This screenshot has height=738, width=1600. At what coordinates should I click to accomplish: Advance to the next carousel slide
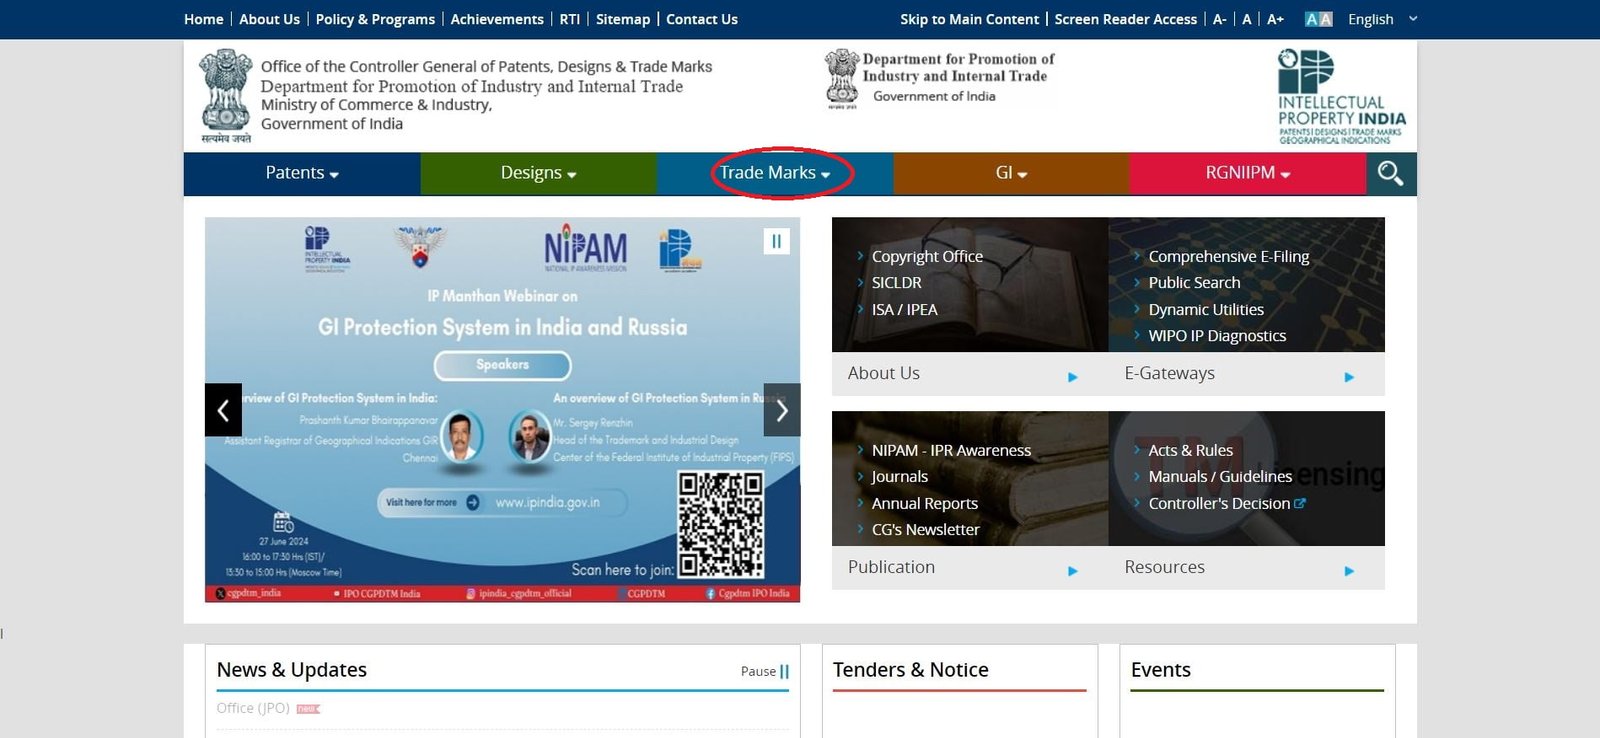(x=781, y=410)
